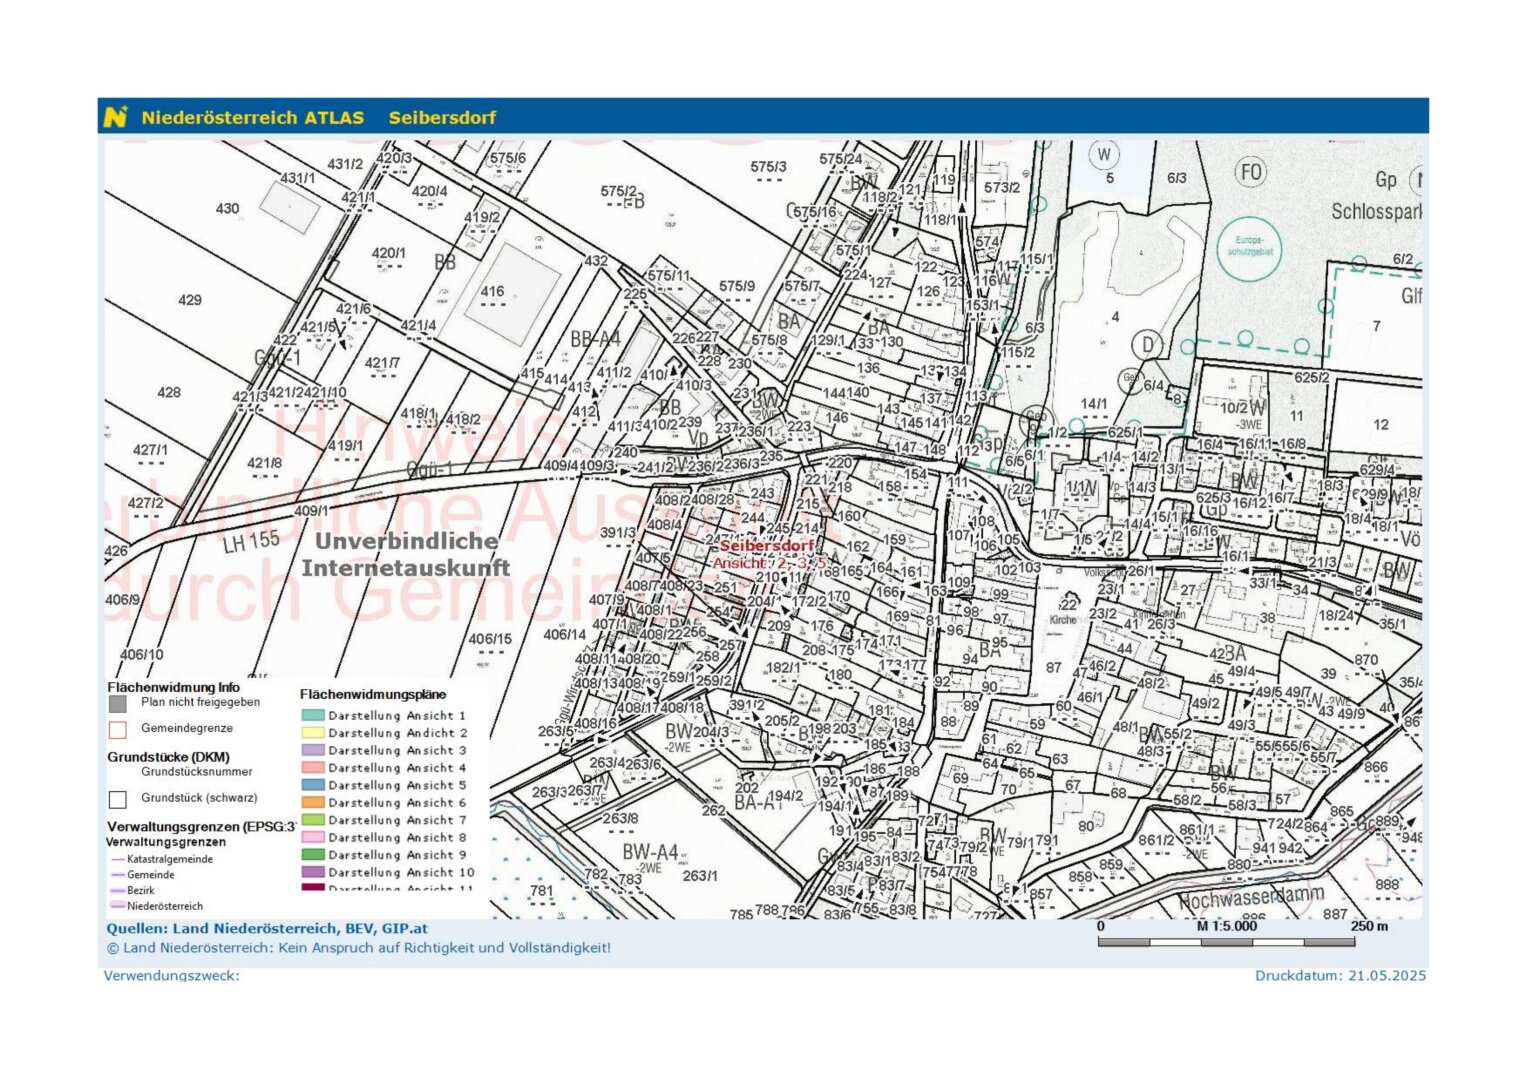Image resolution: width=1527 pixels, height=1080 pixels.
Task: Select the teal 'Darstellung Ansicht 1' swatch
Action: [312, 716]
